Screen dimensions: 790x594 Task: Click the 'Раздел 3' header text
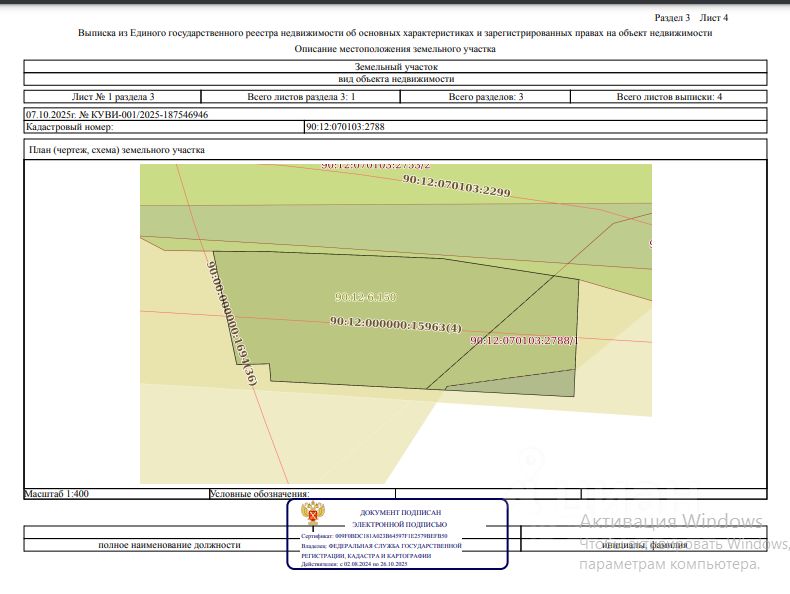(672, 18)
